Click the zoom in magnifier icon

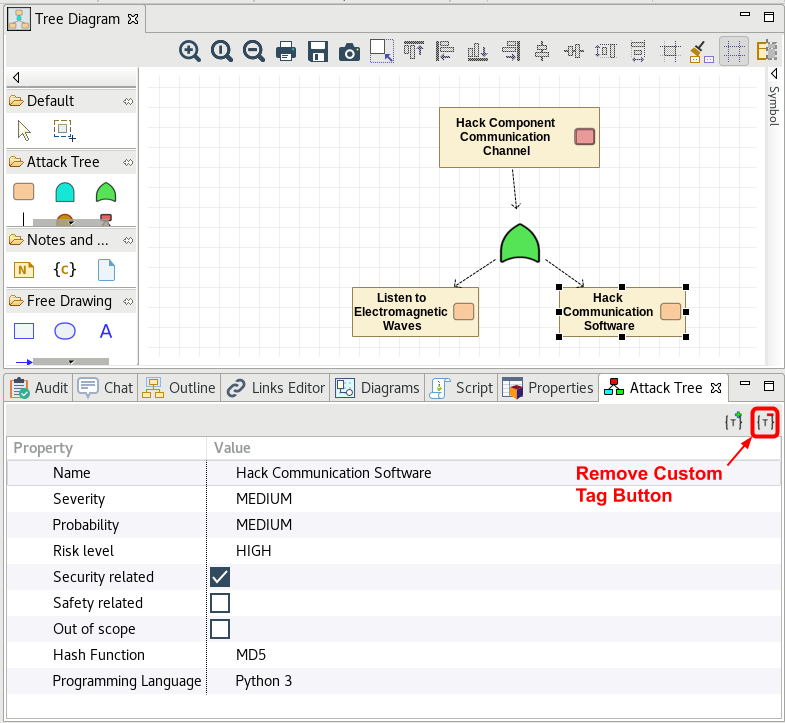190,51
